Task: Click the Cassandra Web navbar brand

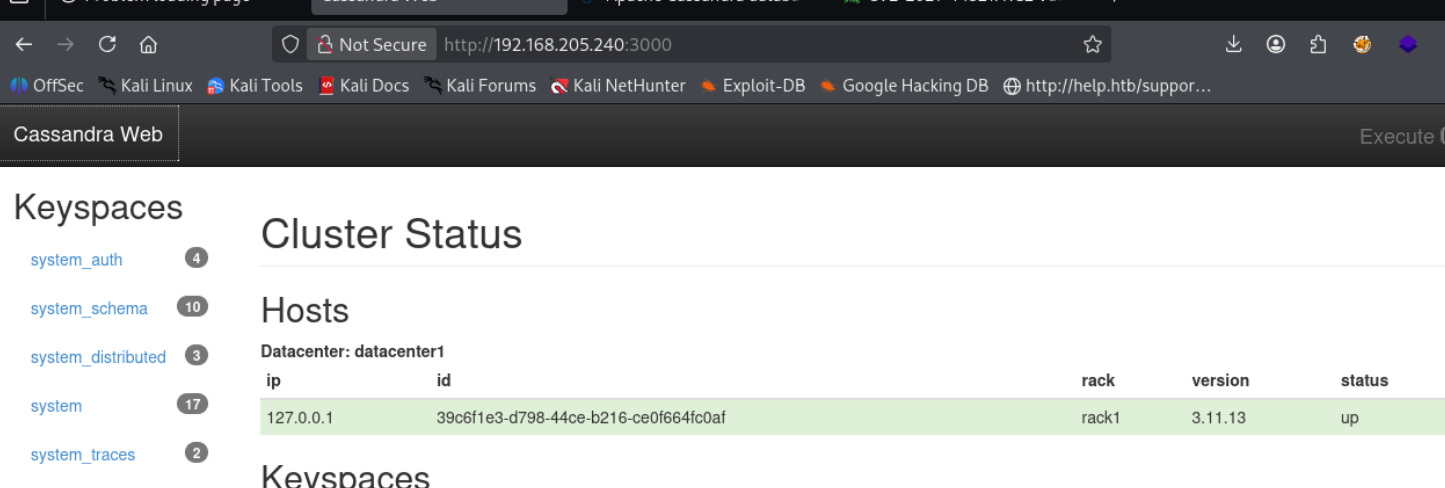Action: pos(88,134)
